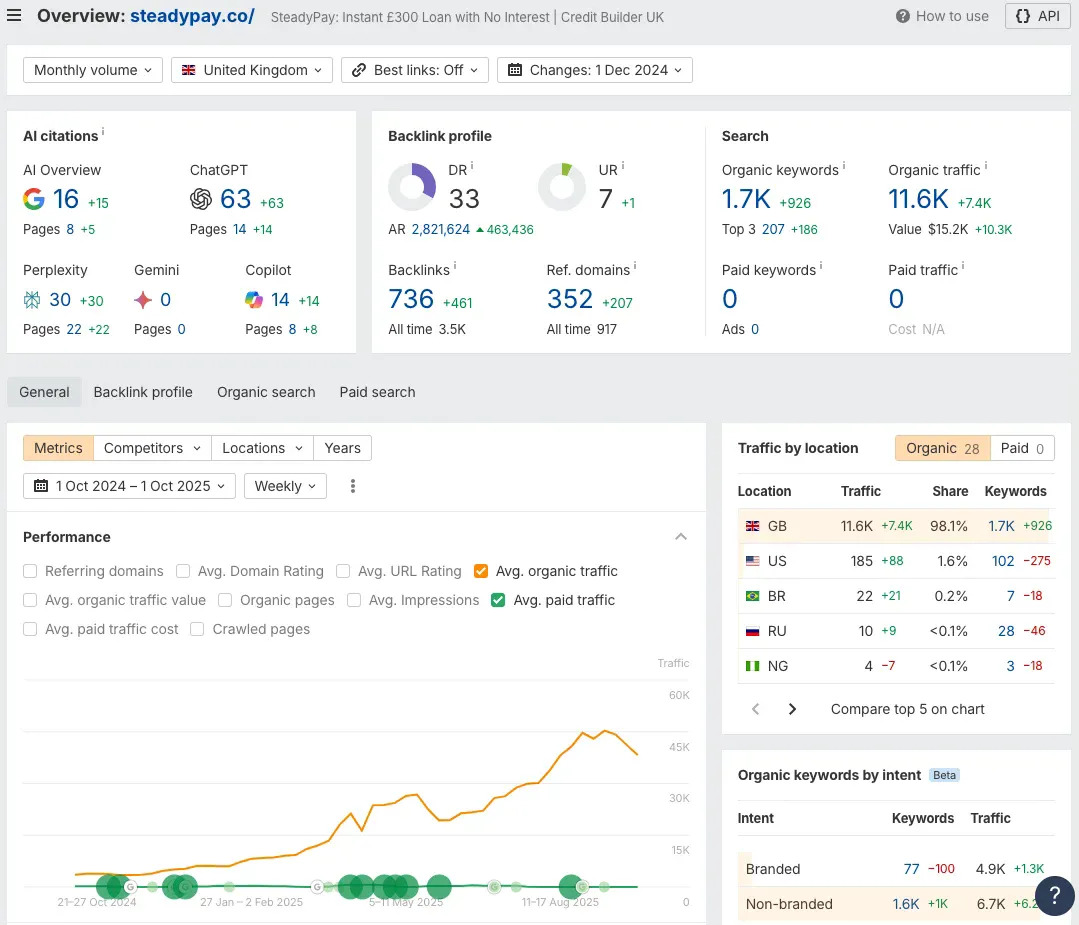Viewport: 1079px width, 925px height.
Task: Open the United Kingdom country dropdown
Action: 252,70
